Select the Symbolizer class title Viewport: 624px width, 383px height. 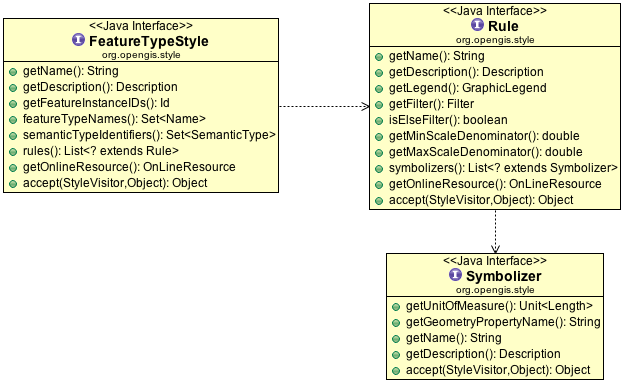pyautogui.click(x=503, y=276)
